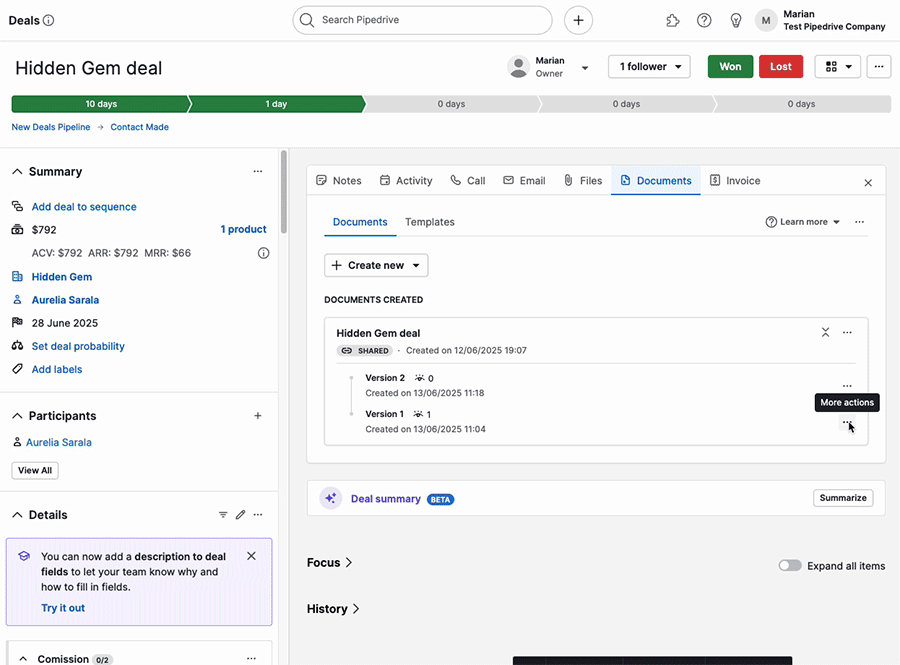Open Hidden Gem deal document ellipsis menu
The image size is (900, 665).
tap(847, 332)
